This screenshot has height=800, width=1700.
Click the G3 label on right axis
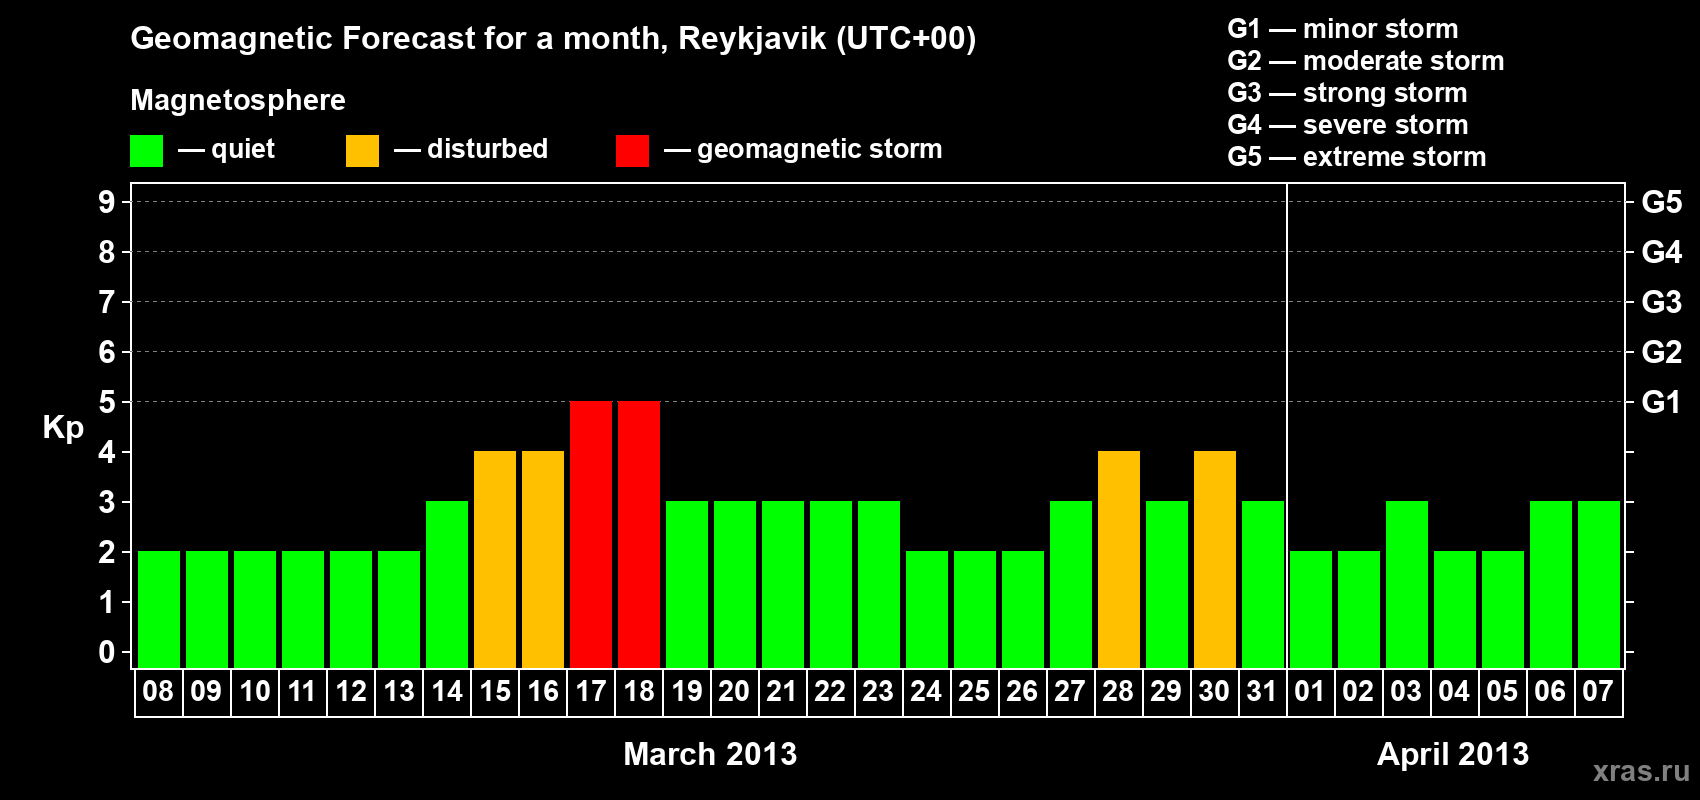1662,302
